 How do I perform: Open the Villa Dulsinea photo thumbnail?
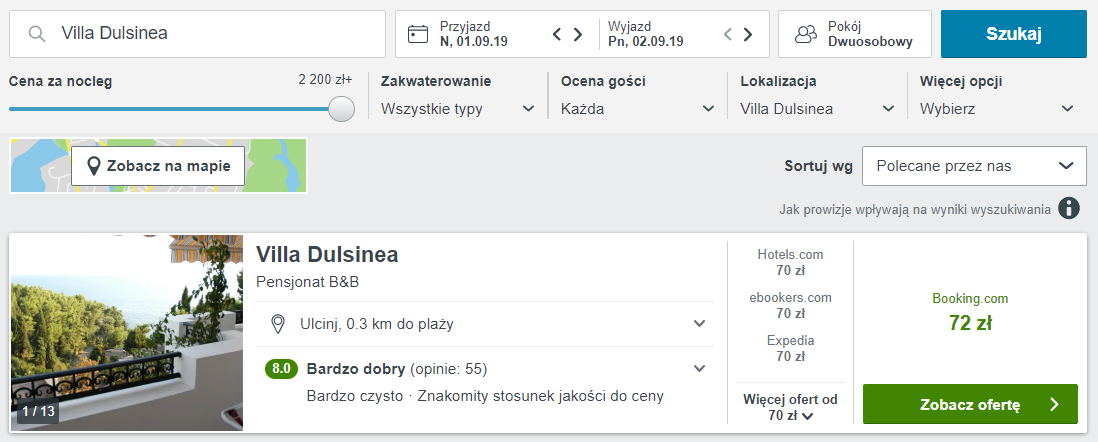pos(127,333)
